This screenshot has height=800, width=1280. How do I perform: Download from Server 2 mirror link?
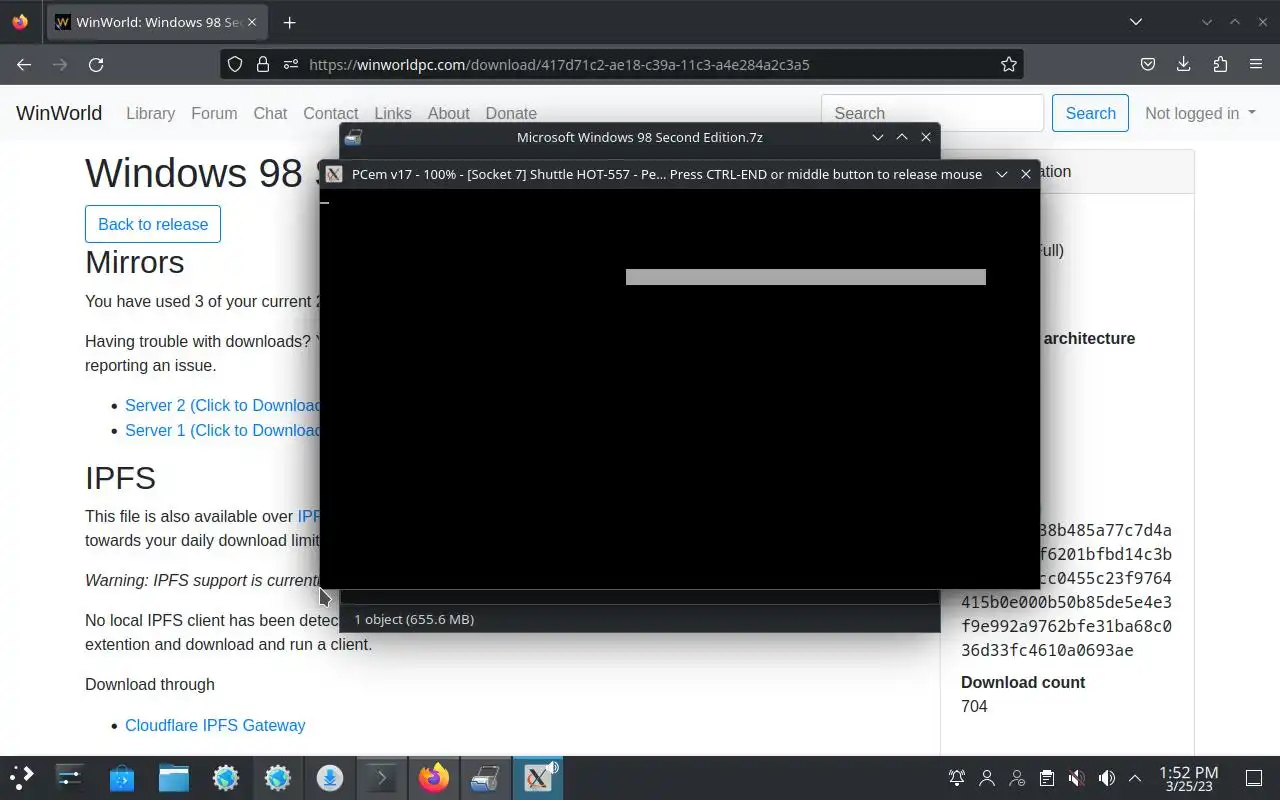[x=222, y=405]
